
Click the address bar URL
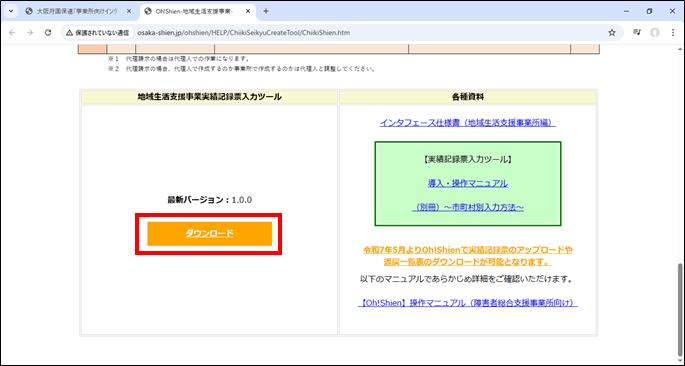pyautogui.click(x=243, y=33)
